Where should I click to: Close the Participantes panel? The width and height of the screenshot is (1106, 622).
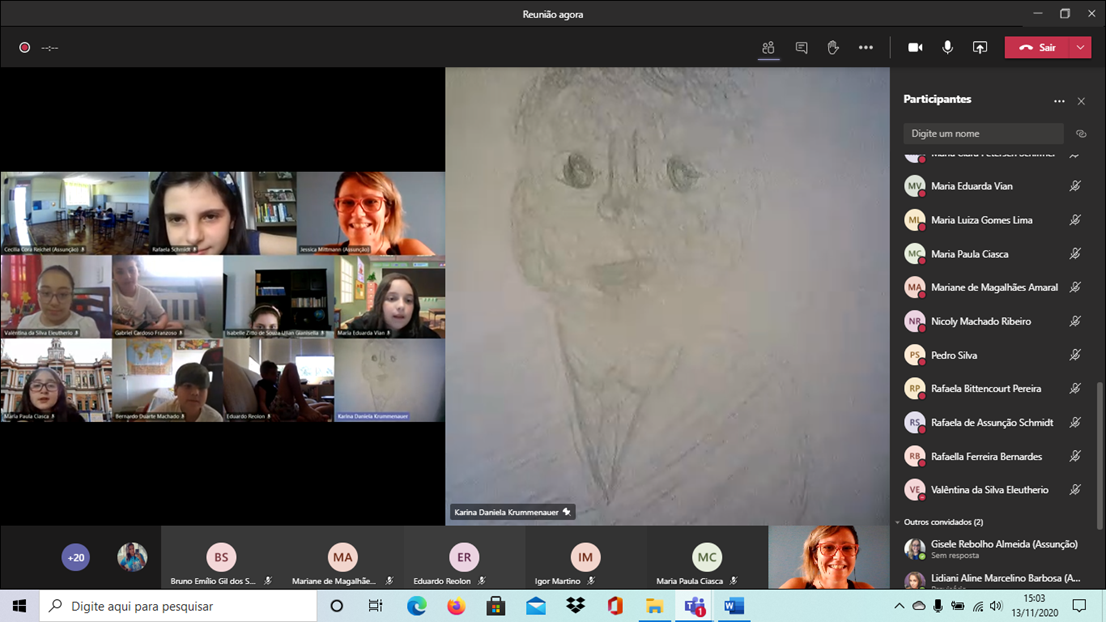(1081, 101)
